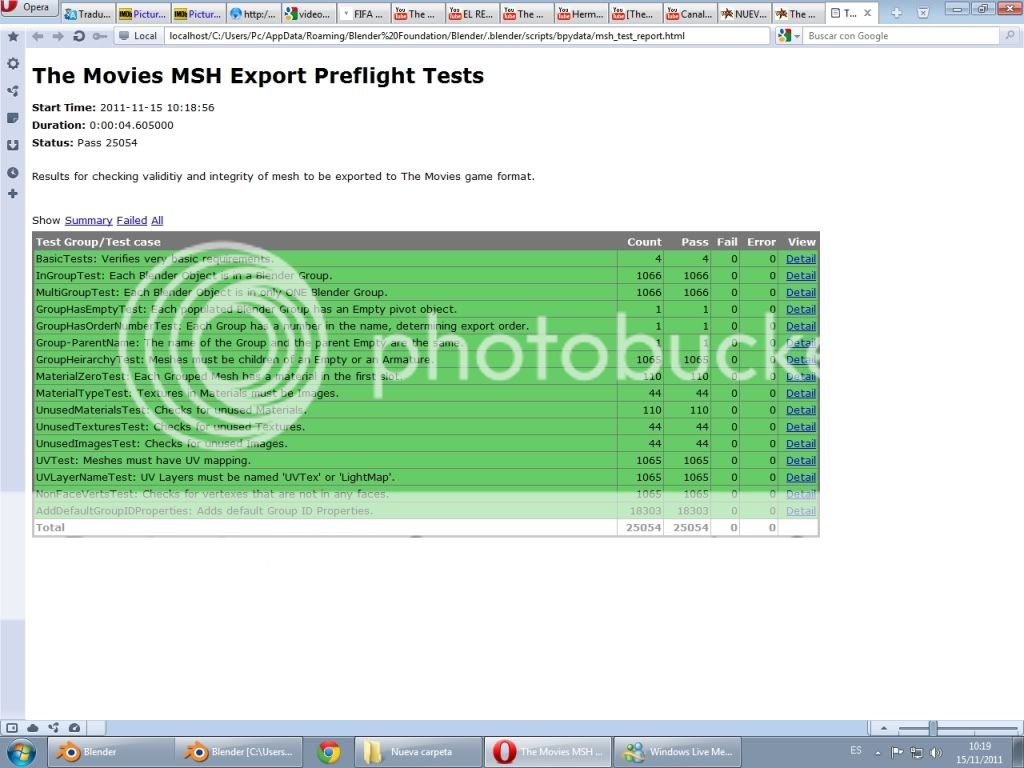Open the zoom level popup arrow
Screen dimensions: 1024x768
(x=884, y=728)
